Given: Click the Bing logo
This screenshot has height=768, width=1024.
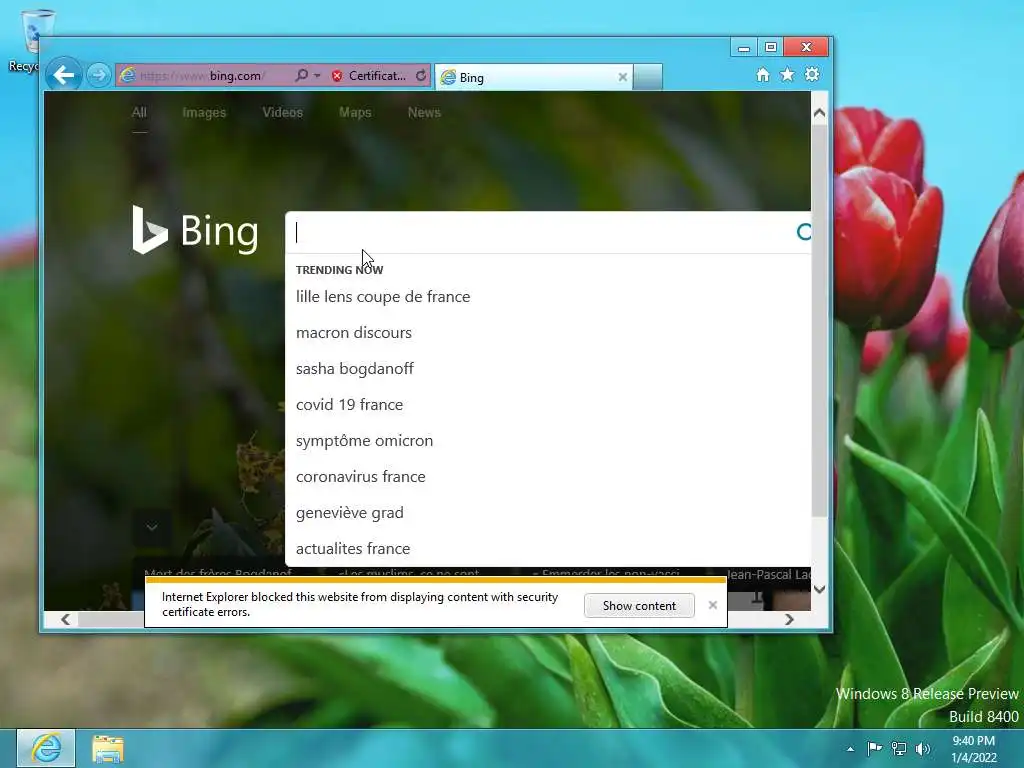Looking at the screenshot, I should 195,230.
